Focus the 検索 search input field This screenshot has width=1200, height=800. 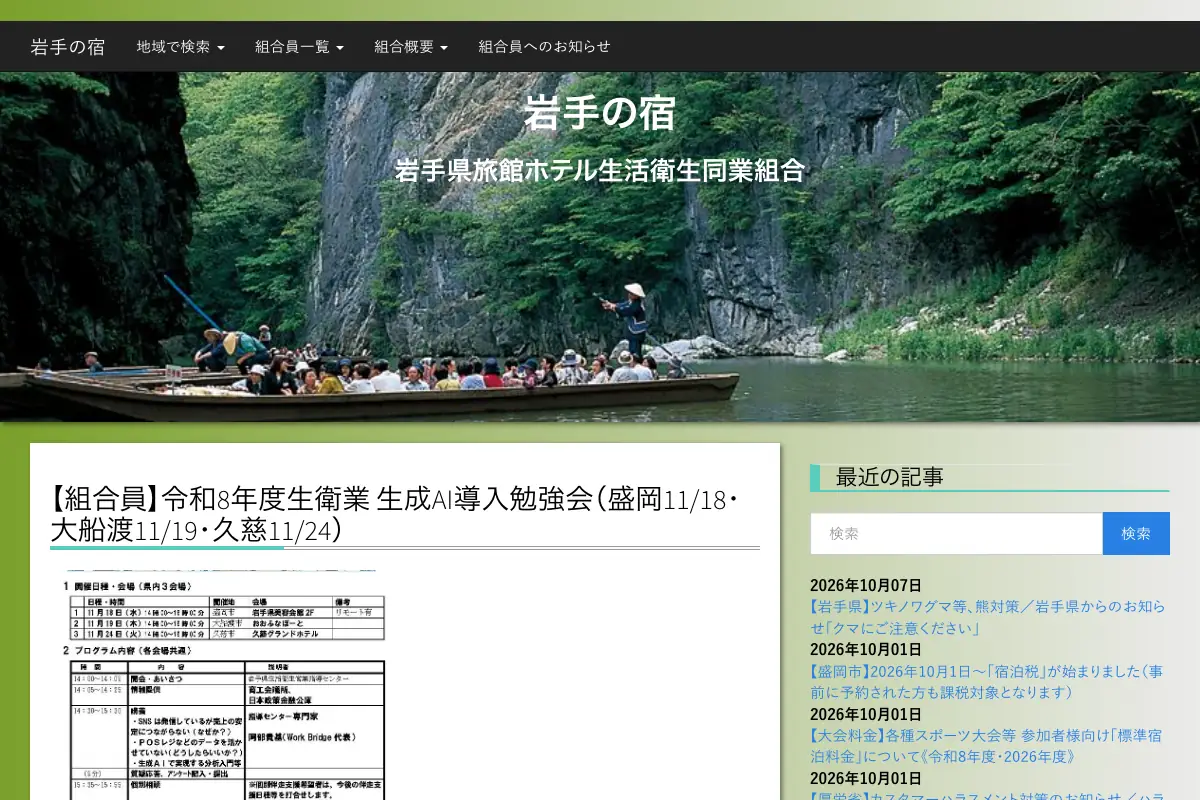[956, 534]
